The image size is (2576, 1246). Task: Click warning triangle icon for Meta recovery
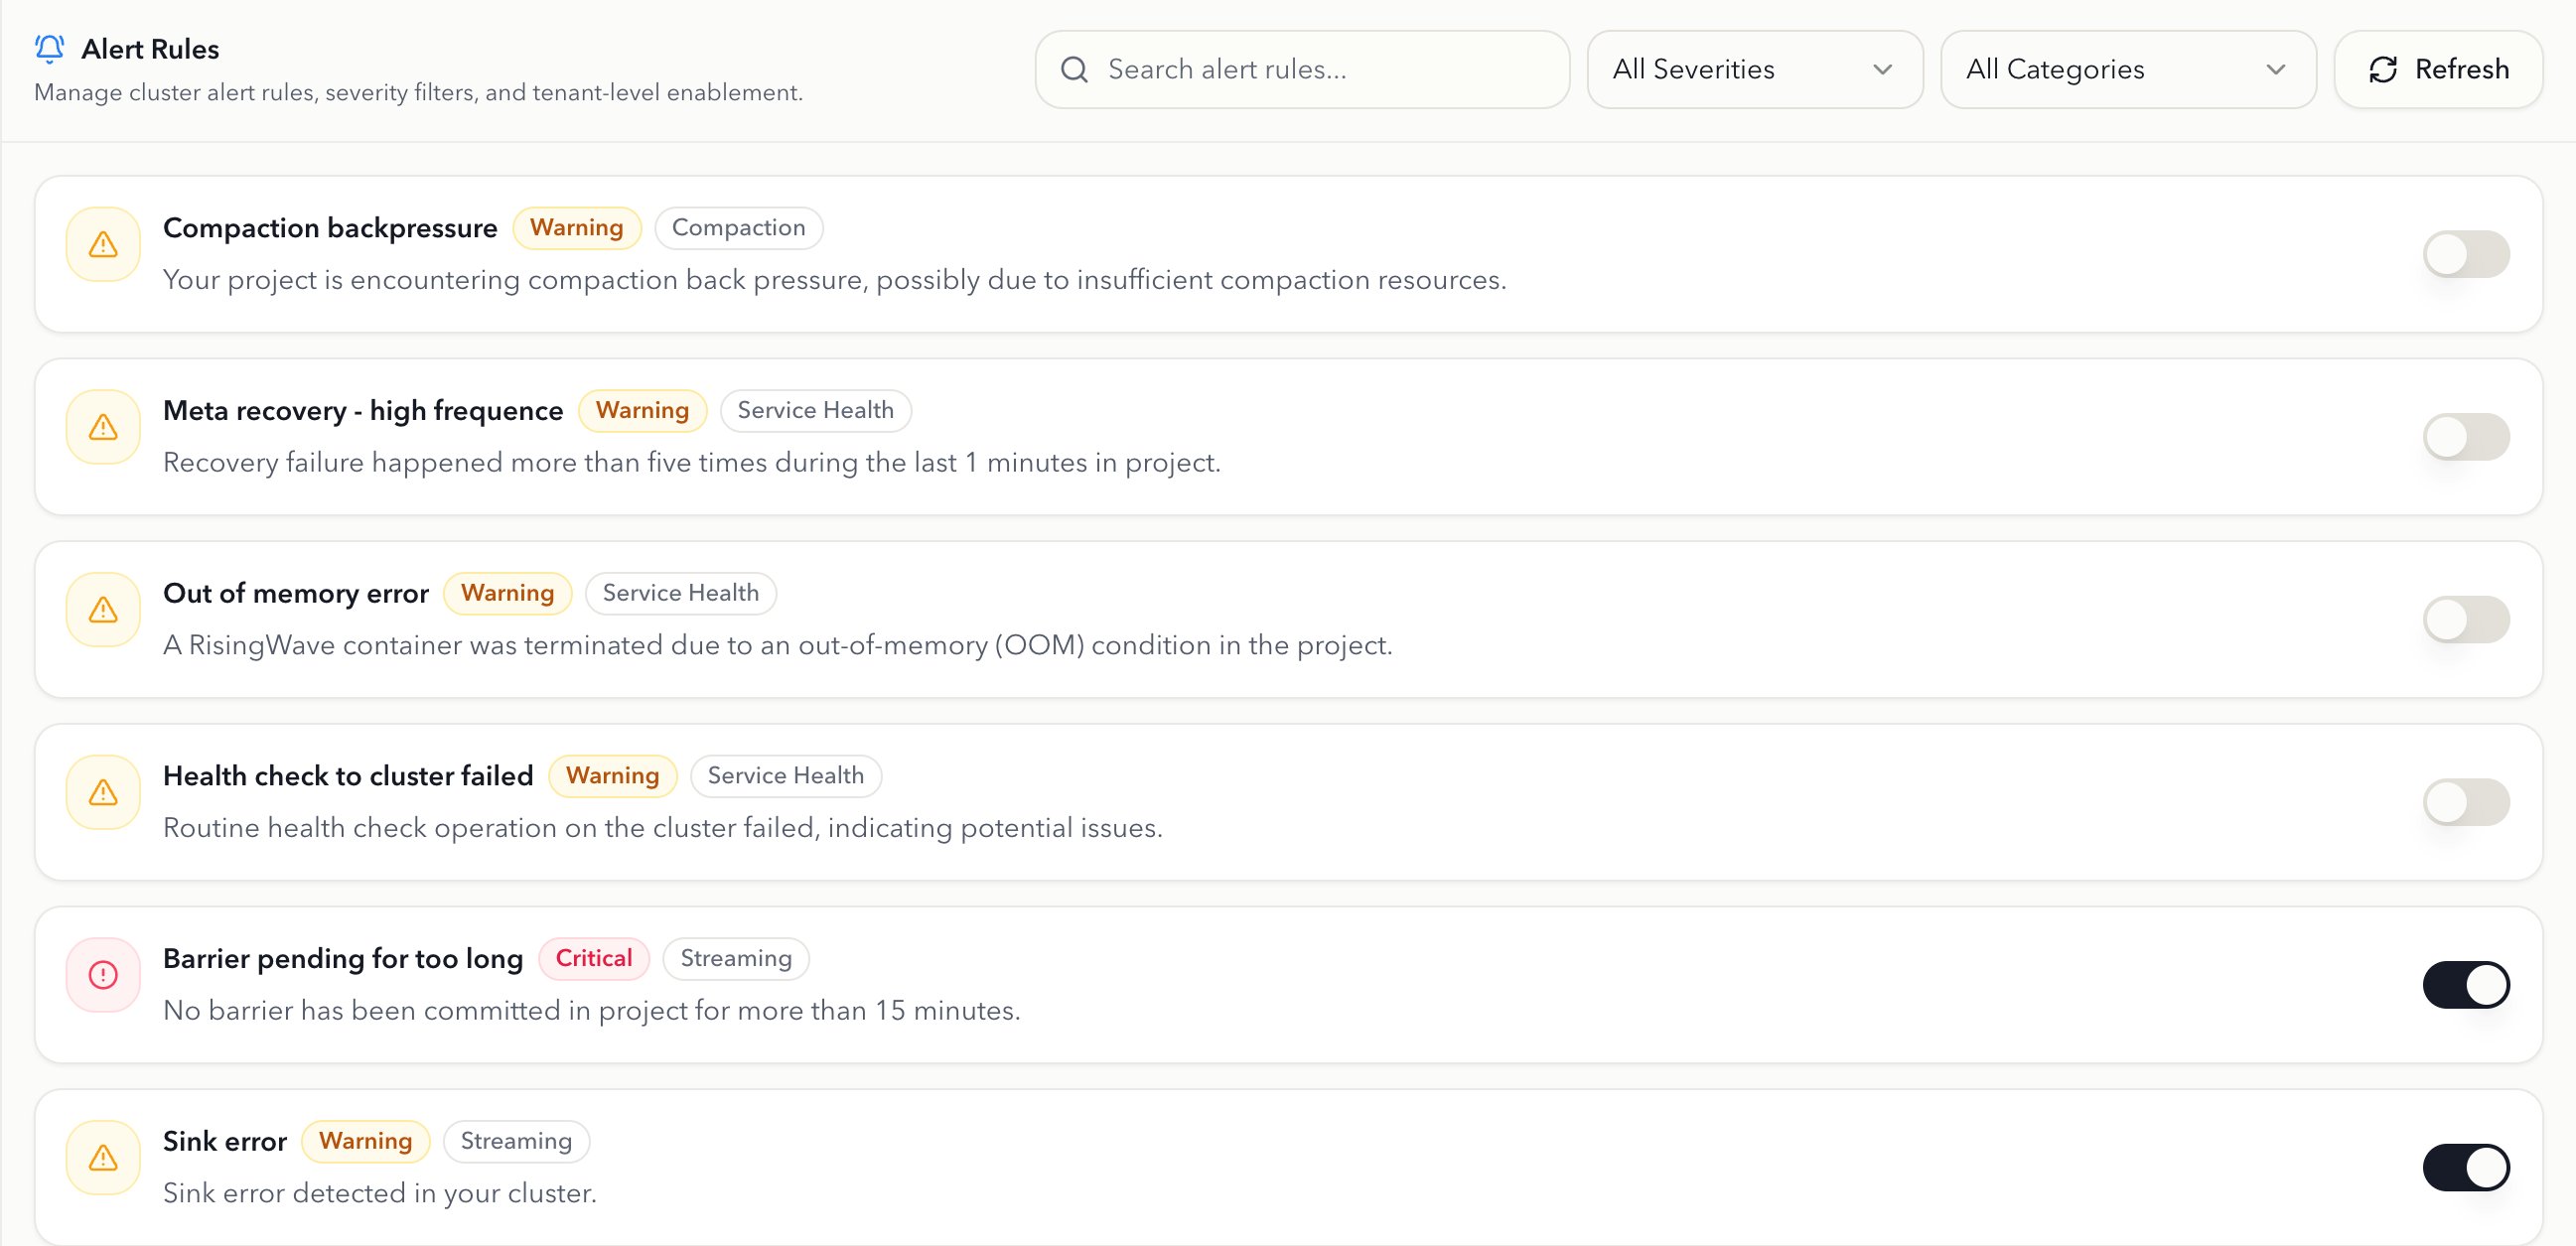click(103, 427)
